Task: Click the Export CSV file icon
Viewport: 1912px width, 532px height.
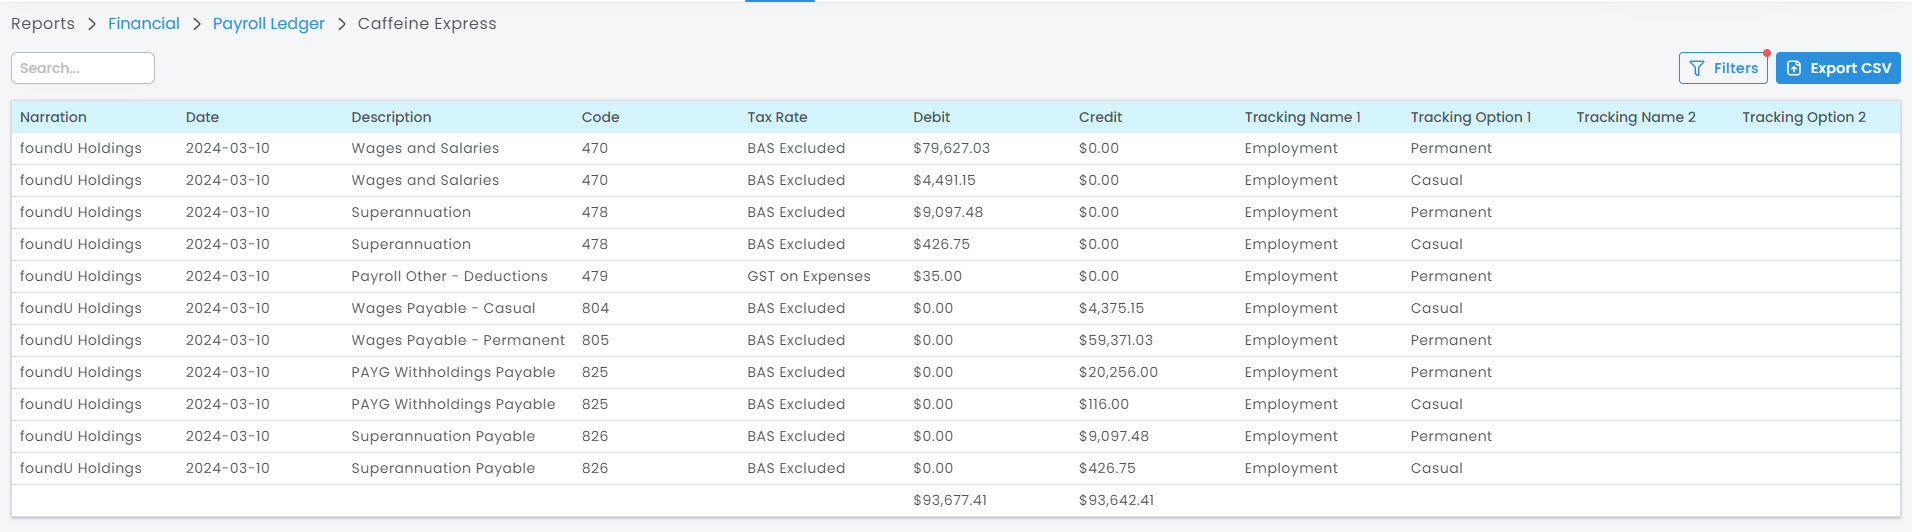Action: [x=1794, y=68]
